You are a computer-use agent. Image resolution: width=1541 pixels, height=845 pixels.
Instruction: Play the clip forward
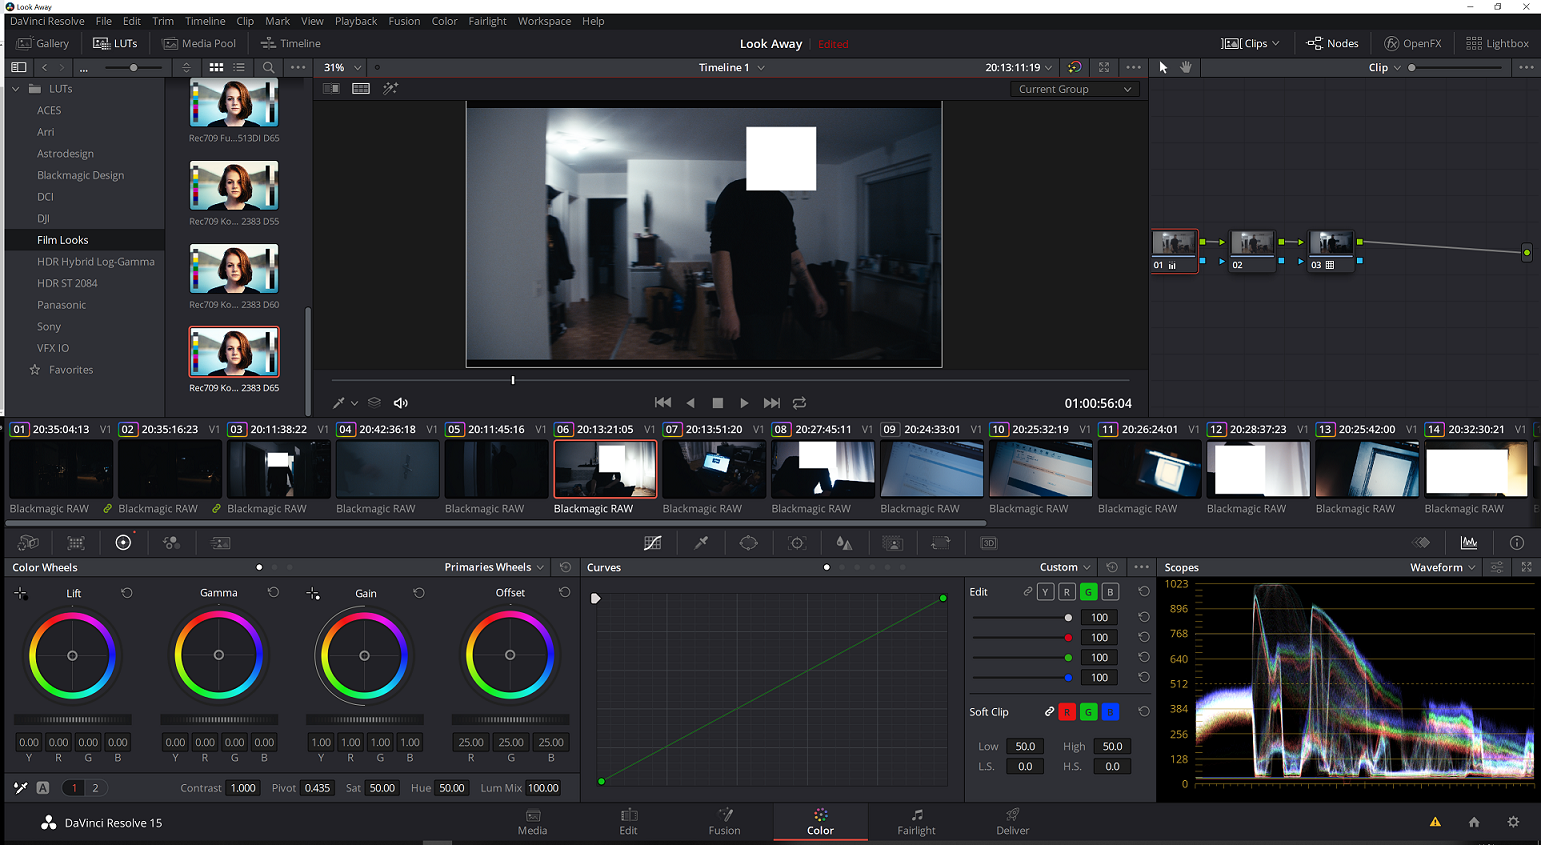(744, 403)
